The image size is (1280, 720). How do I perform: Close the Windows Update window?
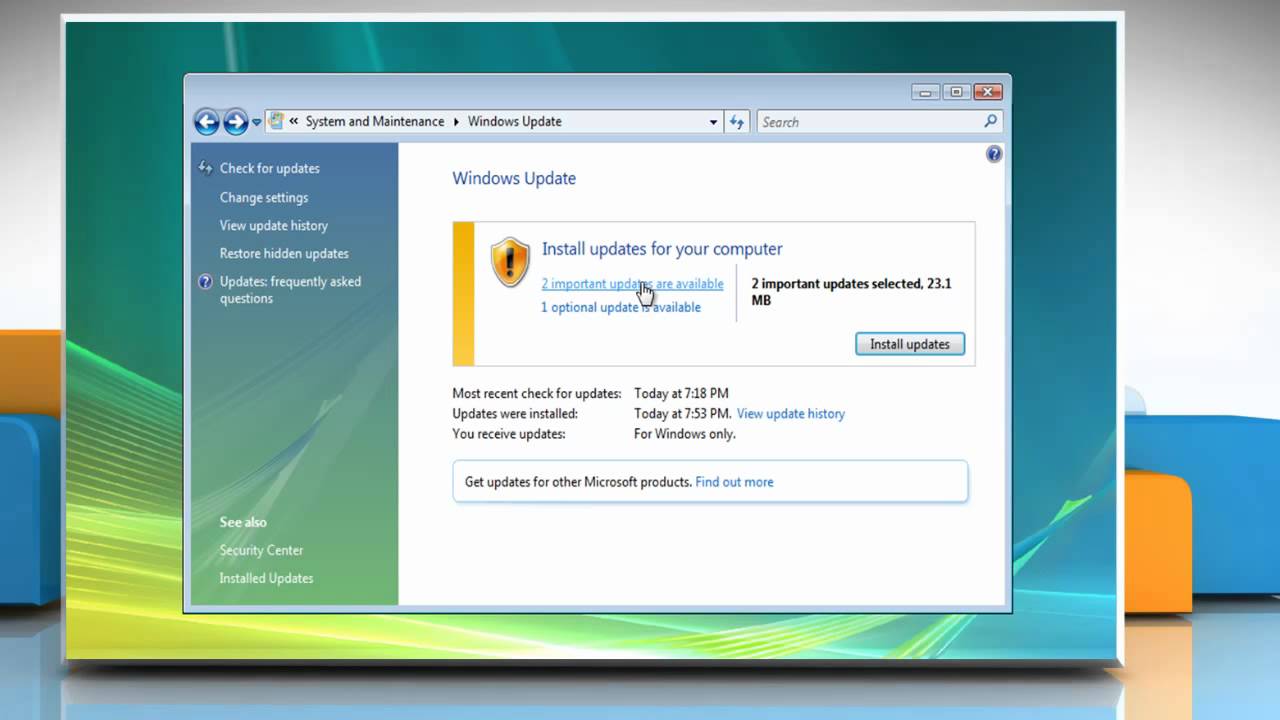tap(987, 92)
